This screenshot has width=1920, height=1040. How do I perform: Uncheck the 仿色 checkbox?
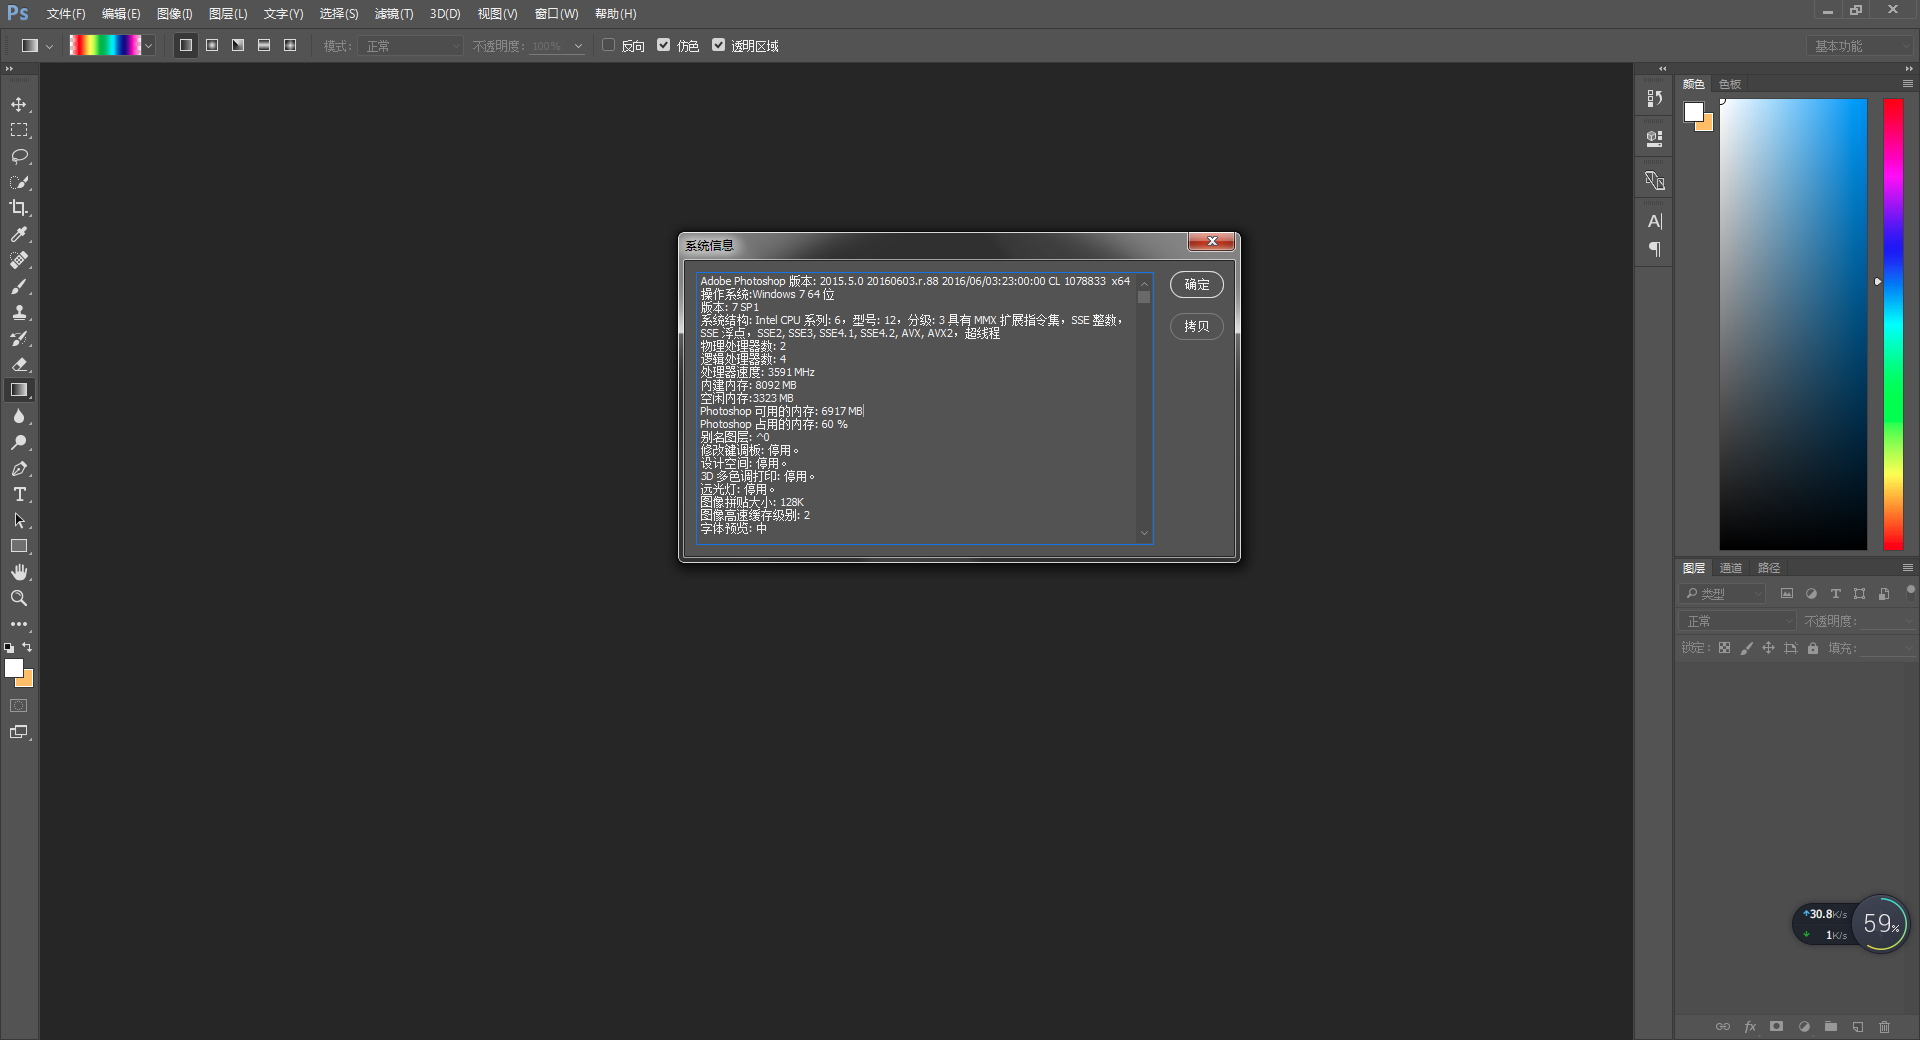[663, 45]
